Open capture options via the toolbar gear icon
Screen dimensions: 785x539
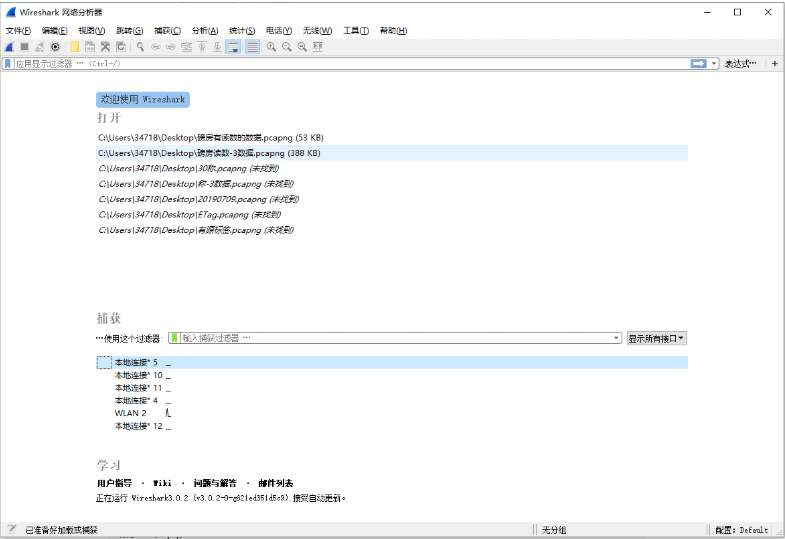tap(56, 47)
